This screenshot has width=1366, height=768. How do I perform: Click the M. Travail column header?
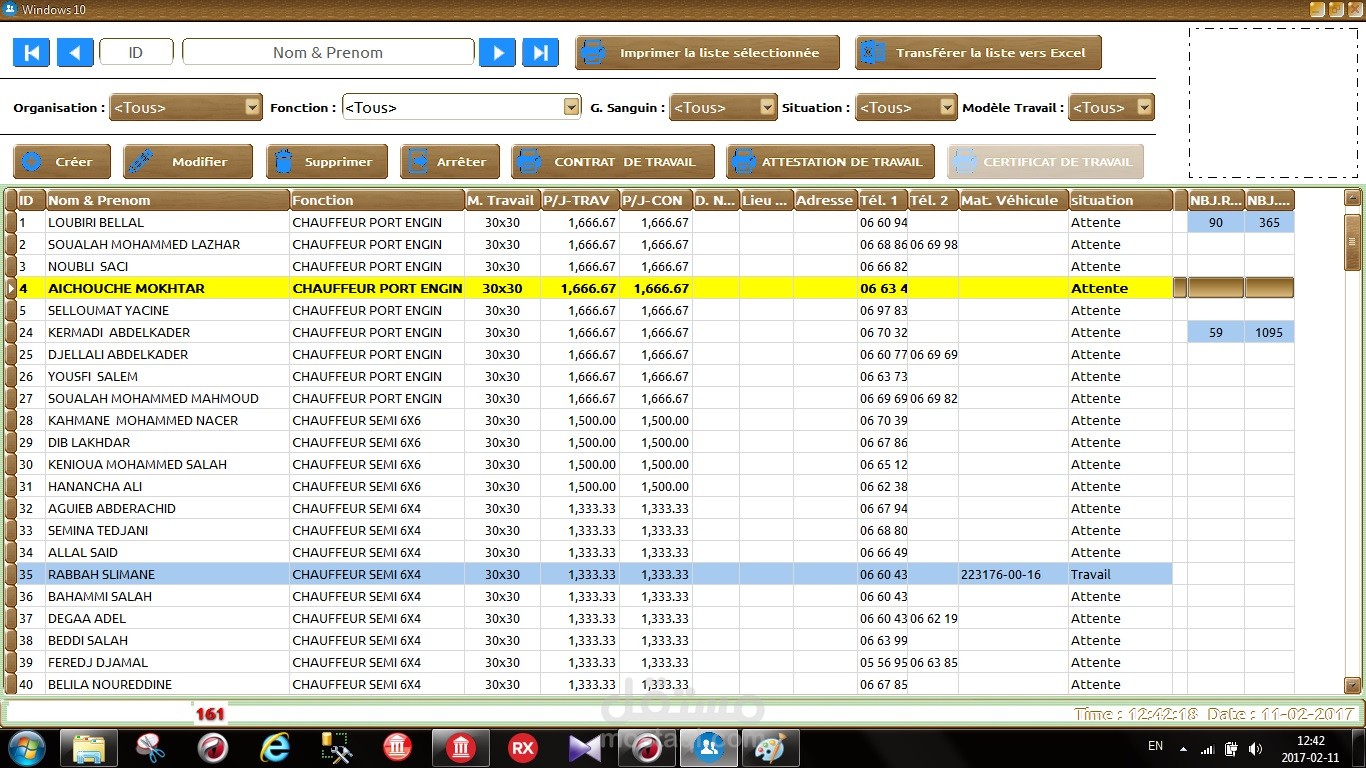[x=503, y=200]
